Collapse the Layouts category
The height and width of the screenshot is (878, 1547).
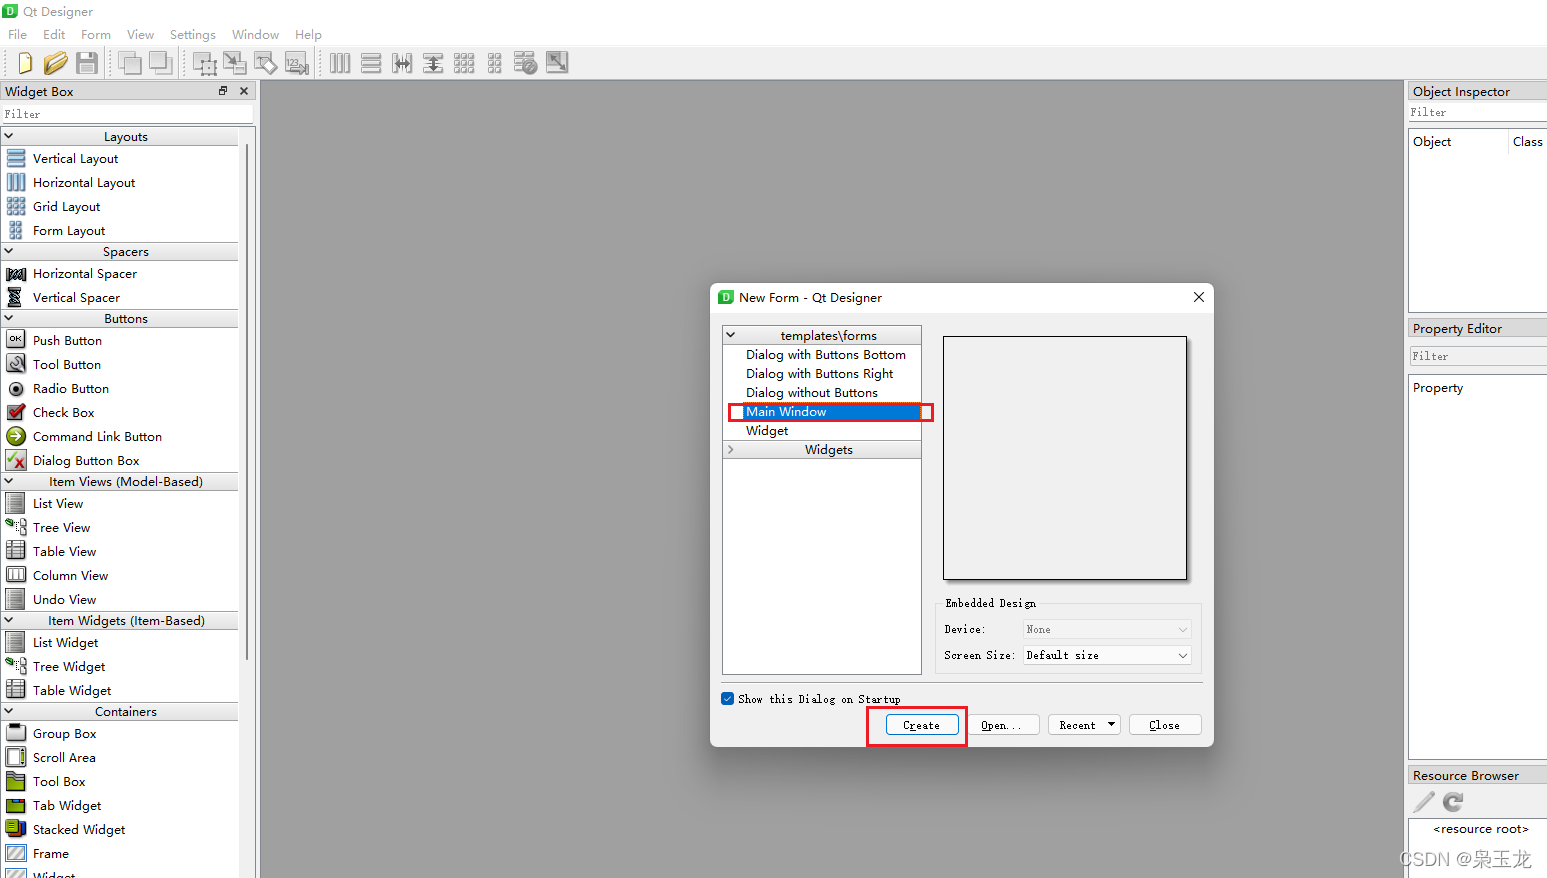pos(9,137)
